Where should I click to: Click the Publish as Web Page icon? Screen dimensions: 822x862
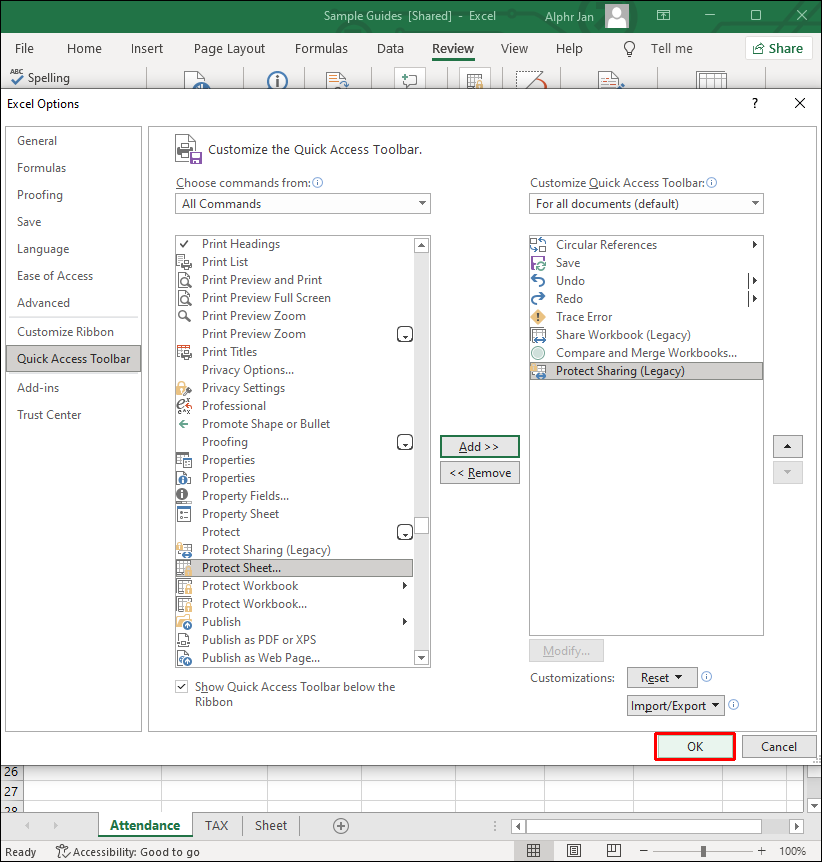point(184,658)
